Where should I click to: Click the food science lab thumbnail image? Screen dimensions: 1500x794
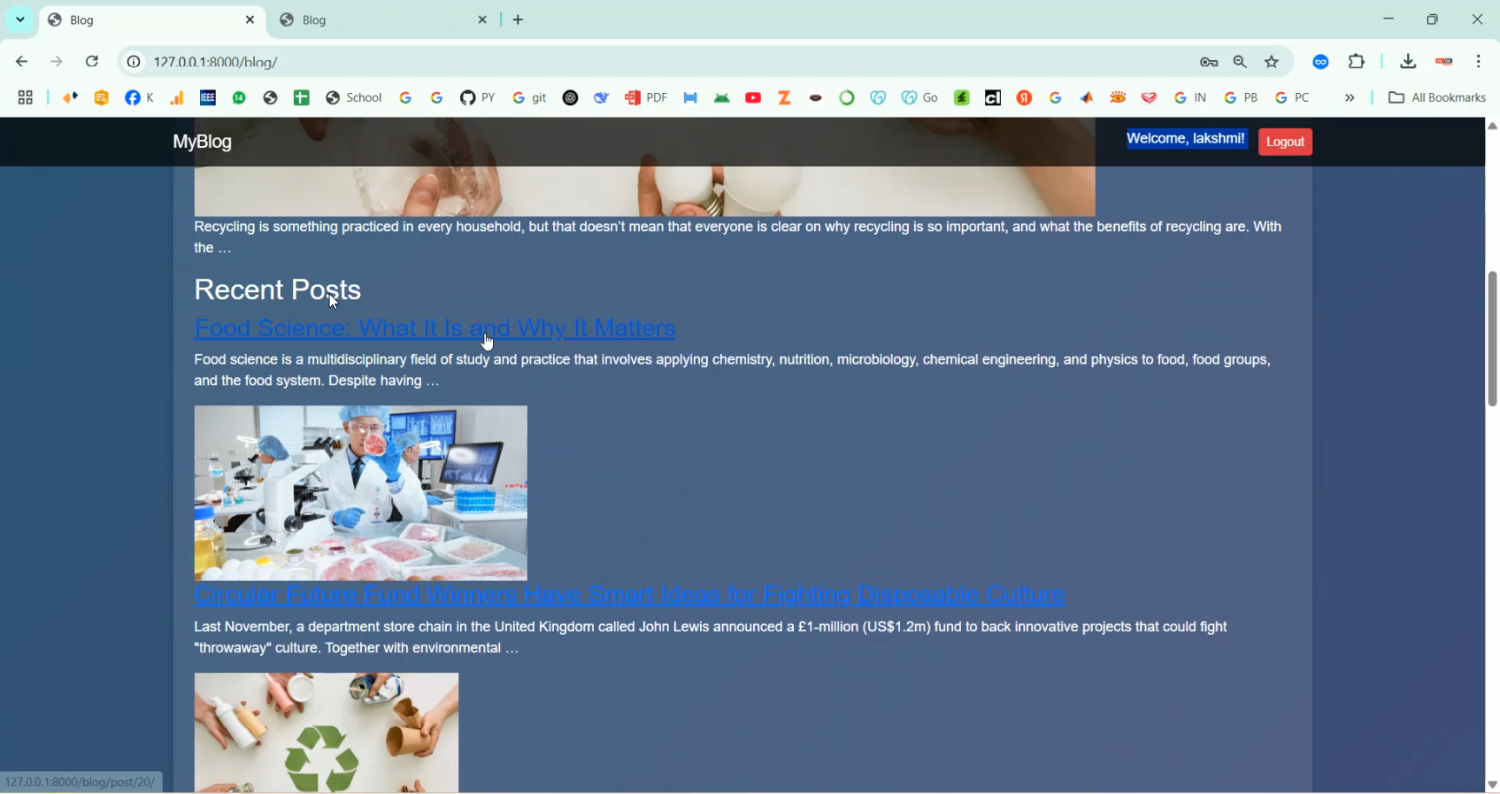coord(360,492)
